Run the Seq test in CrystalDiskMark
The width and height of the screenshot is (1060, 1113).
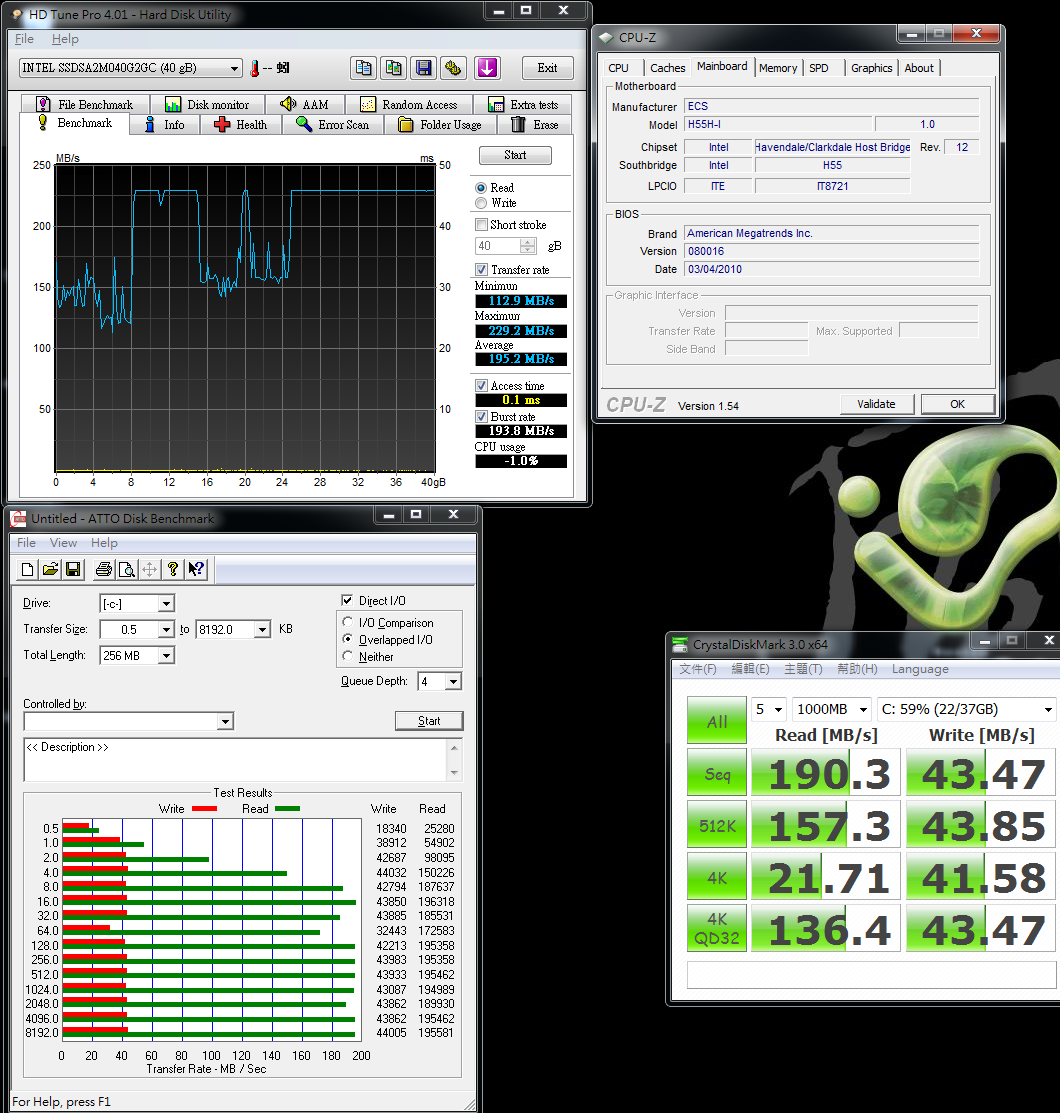[716, 772]
